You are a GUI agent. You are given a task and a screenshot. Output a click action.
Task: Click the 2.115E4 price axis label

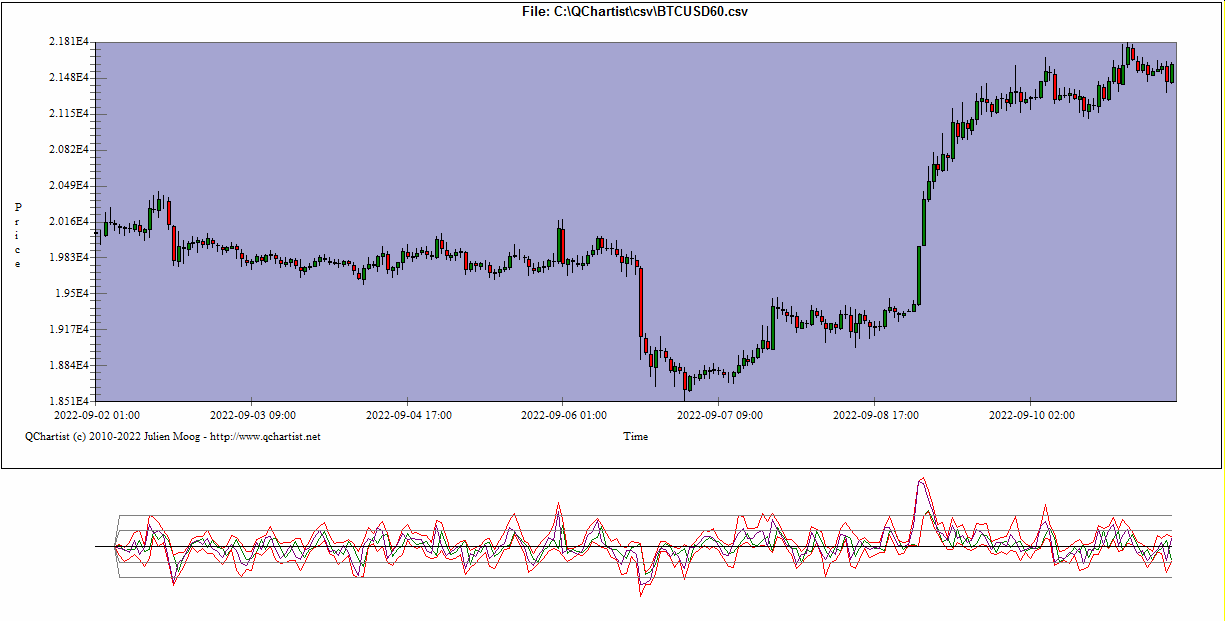click(69, 113)
